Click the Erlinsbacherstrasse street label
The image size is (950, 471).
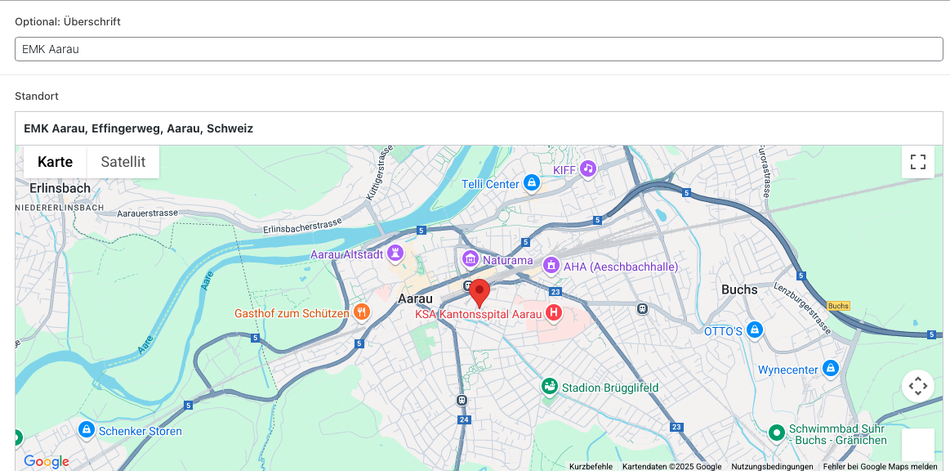pyautogui.click(x=303, y=226)
